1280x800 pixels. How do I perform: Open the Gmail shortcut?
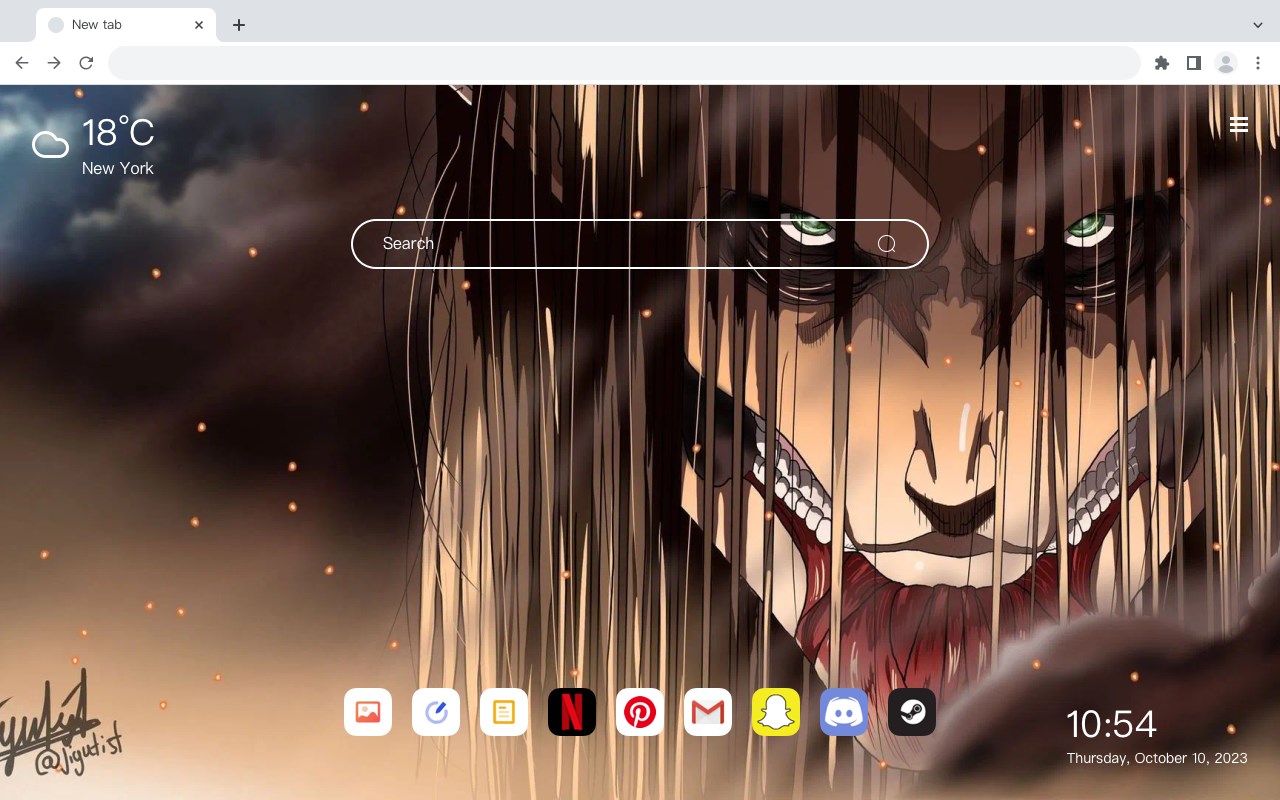click(x=708, y=712)
